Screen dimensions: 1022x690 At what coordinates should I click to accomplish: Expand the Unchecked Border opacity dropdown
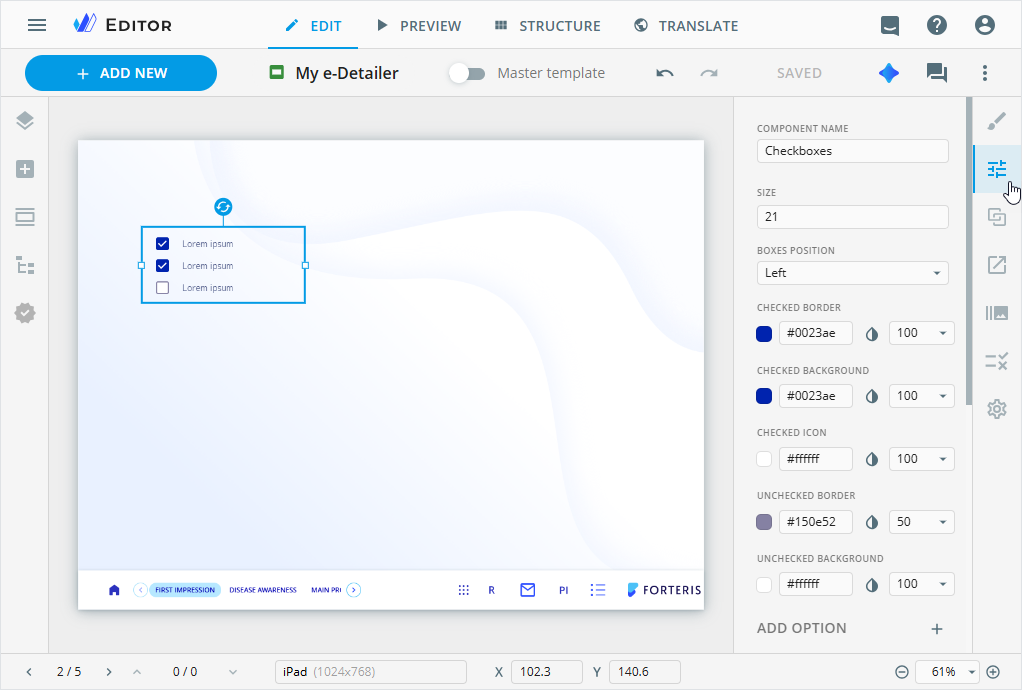coord(921,522)
